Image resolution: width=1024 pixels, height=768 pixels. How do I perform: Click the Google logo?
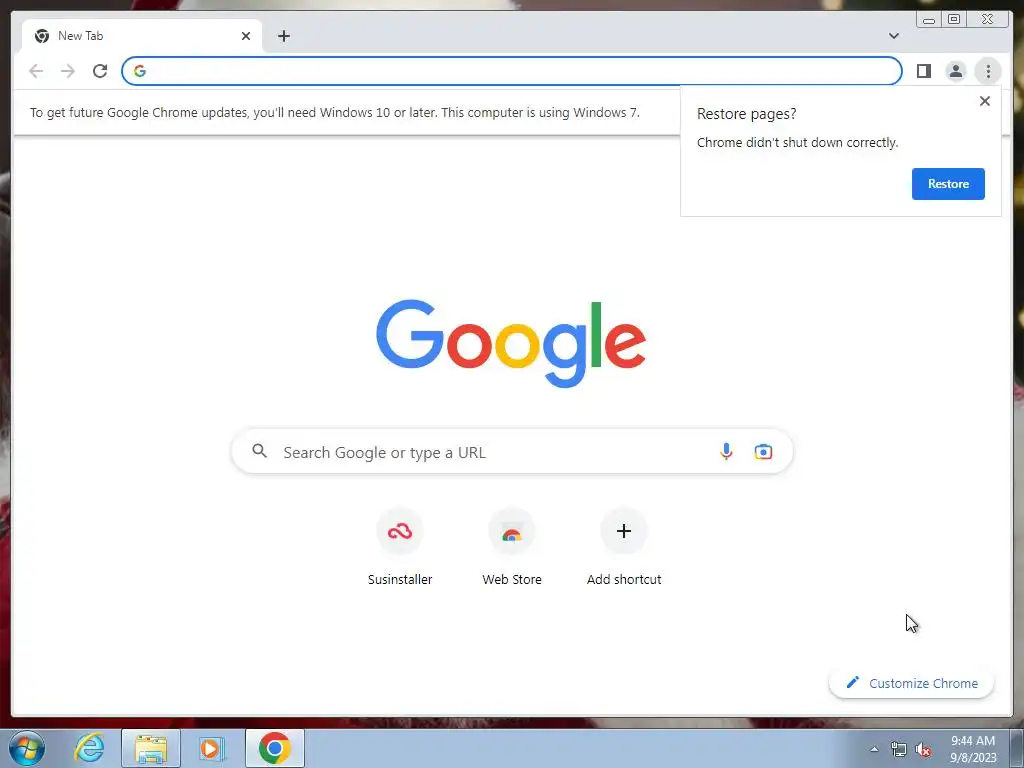click(x=511, y=343)
